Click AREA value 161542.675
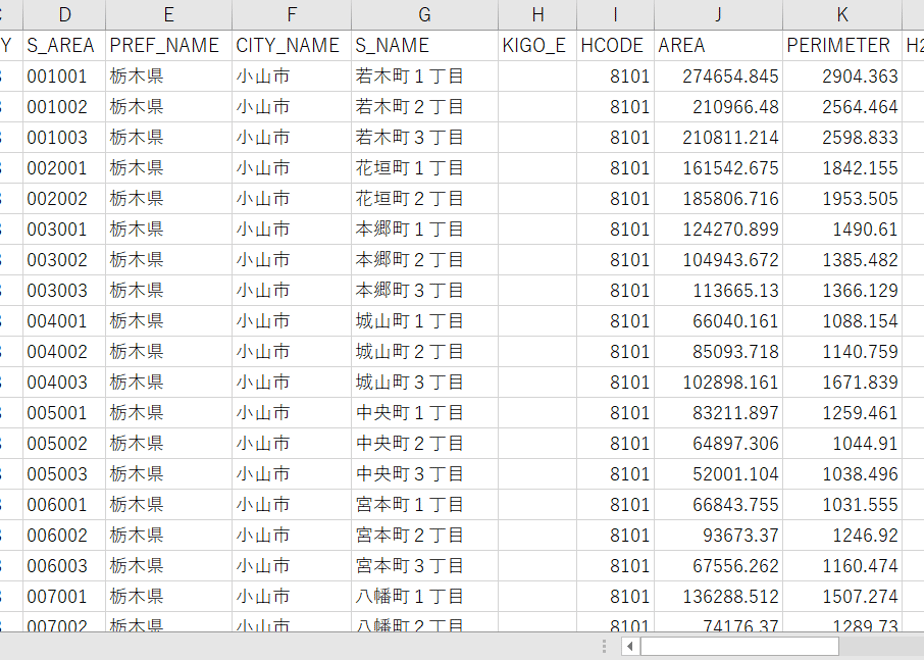The height and width of the screenshot is (660, 924). [718, 168]
